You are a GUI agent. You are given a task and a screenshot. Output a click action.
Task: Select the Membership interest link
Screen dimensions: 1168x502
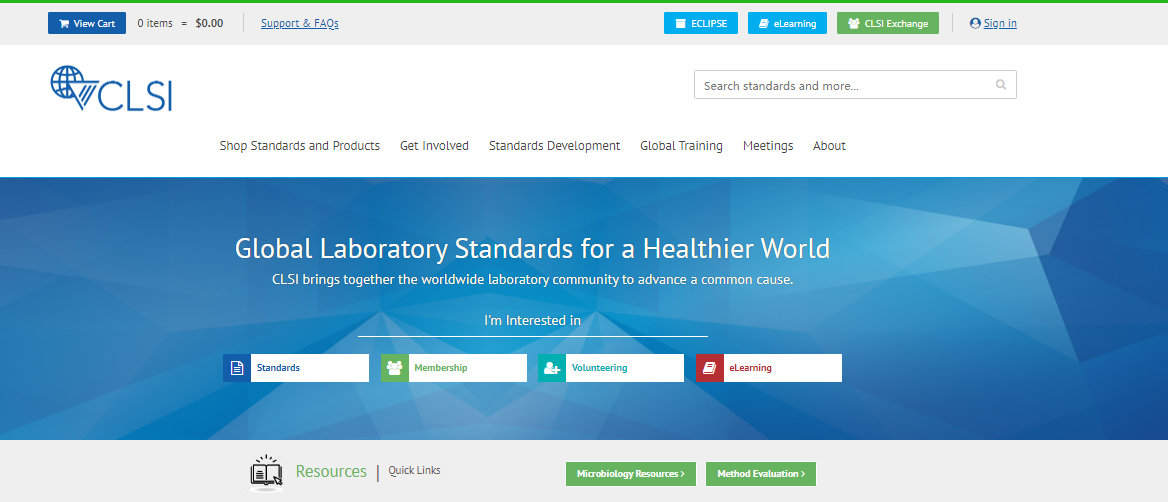454,368
